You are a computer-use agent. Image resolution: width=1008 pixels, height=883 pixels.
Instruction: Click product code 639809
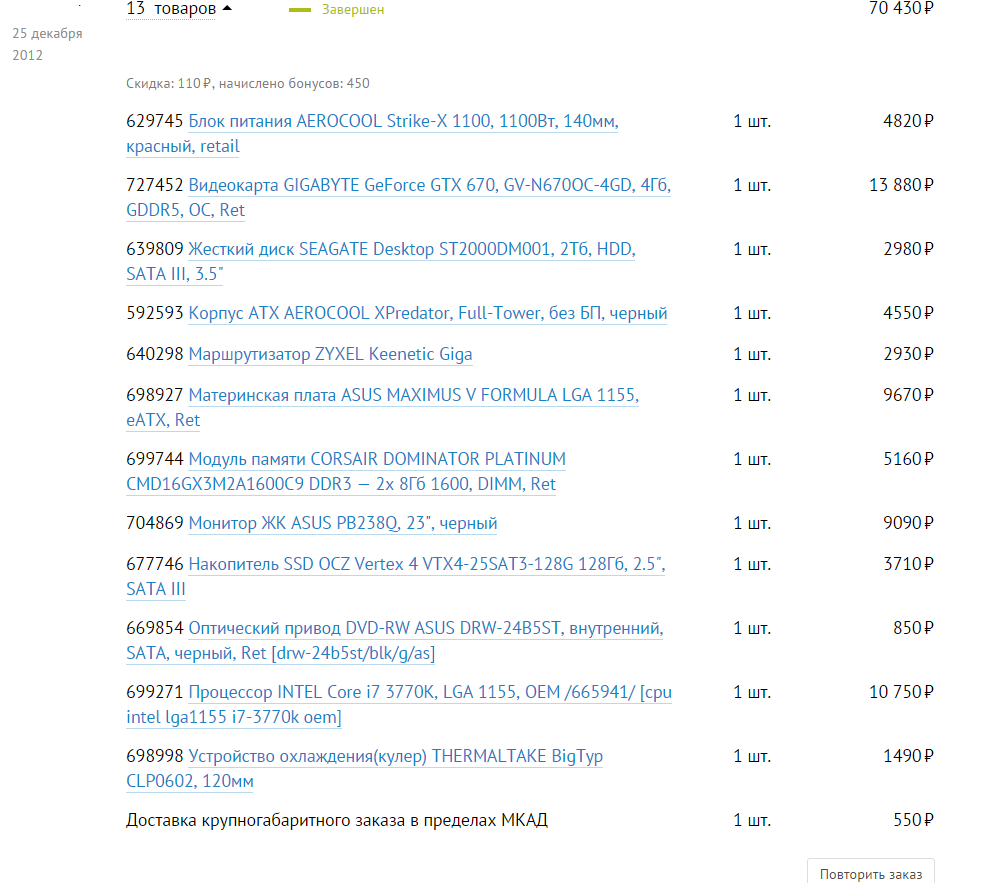click(x=155, y=249)
